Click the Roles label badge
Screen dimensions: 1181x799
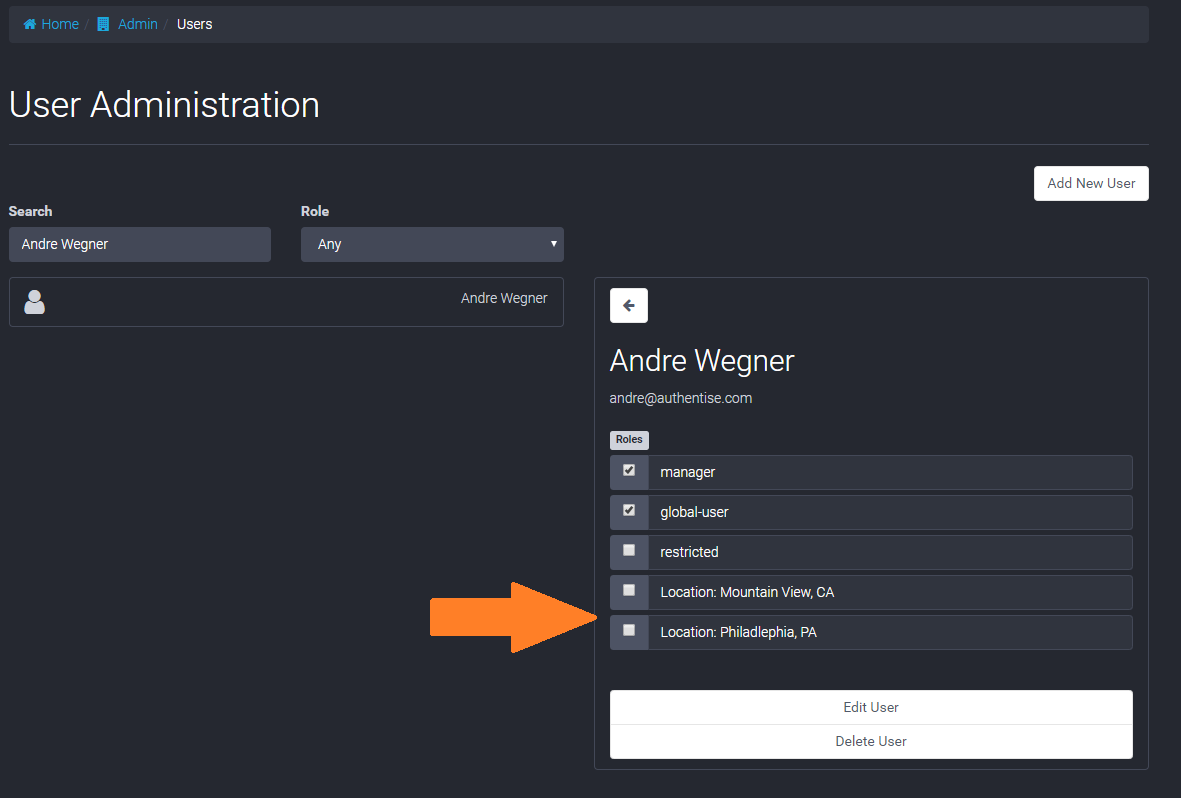[x=629, y=440]
